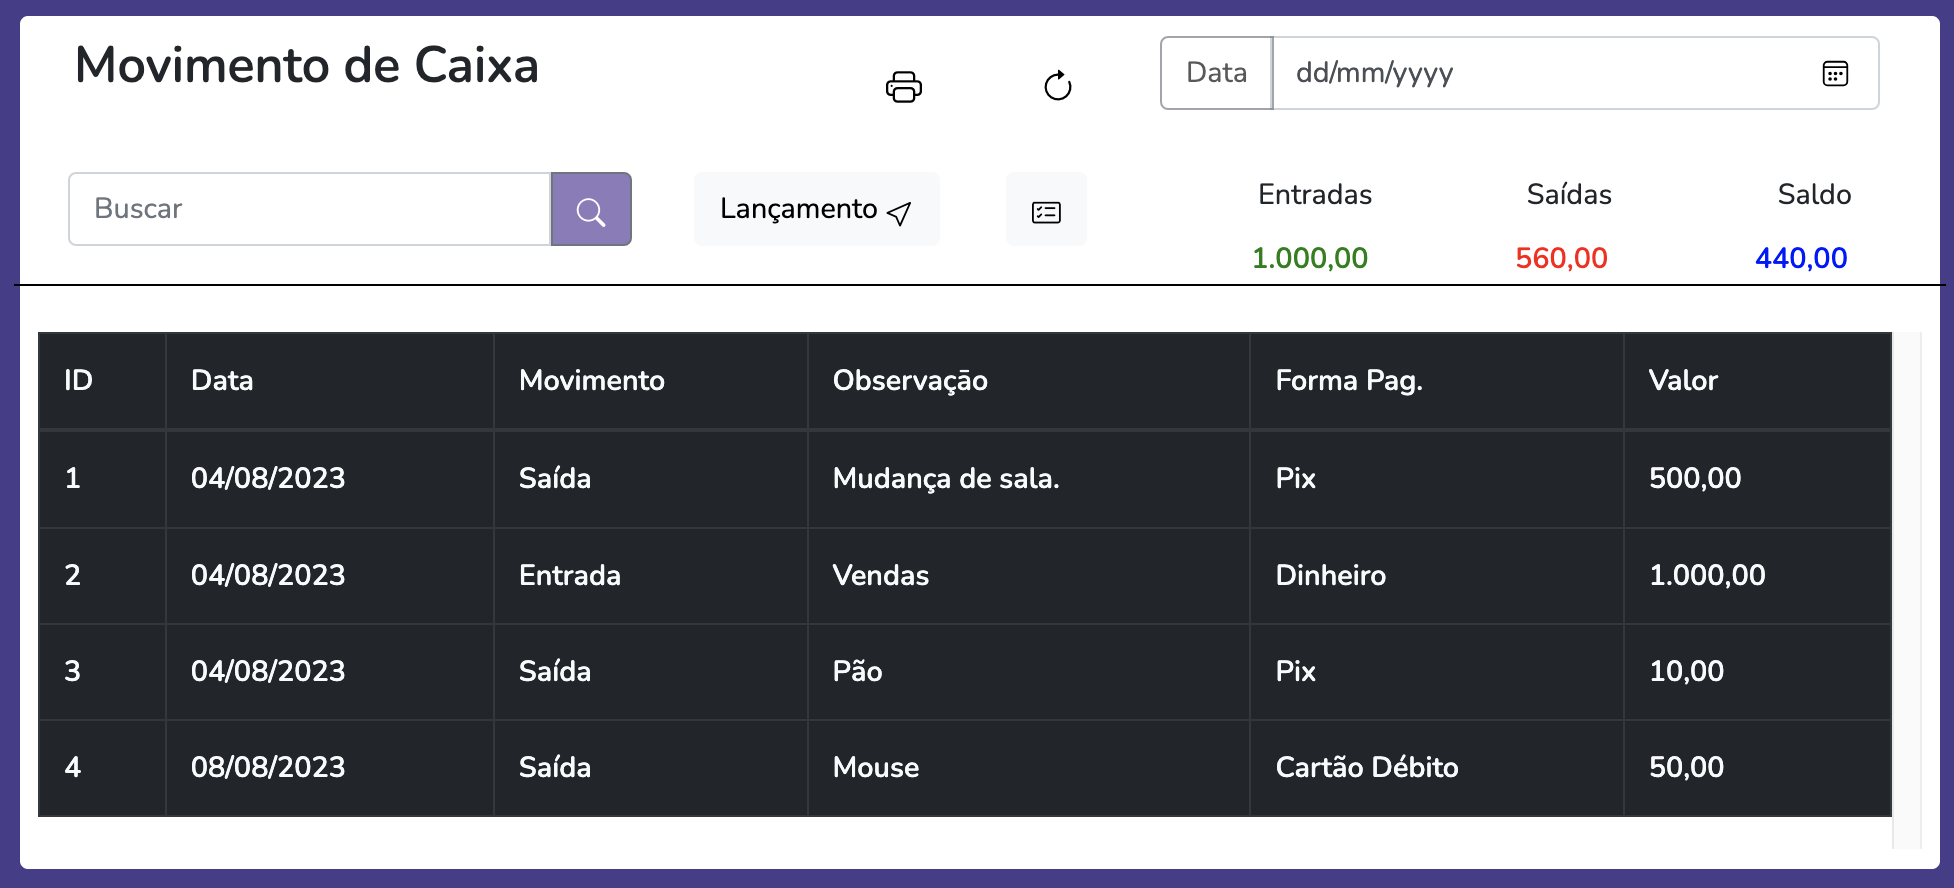The width and height of the screenshot is (1954, 888).
Task: Click the printer icon
Action: click(903, 87)
